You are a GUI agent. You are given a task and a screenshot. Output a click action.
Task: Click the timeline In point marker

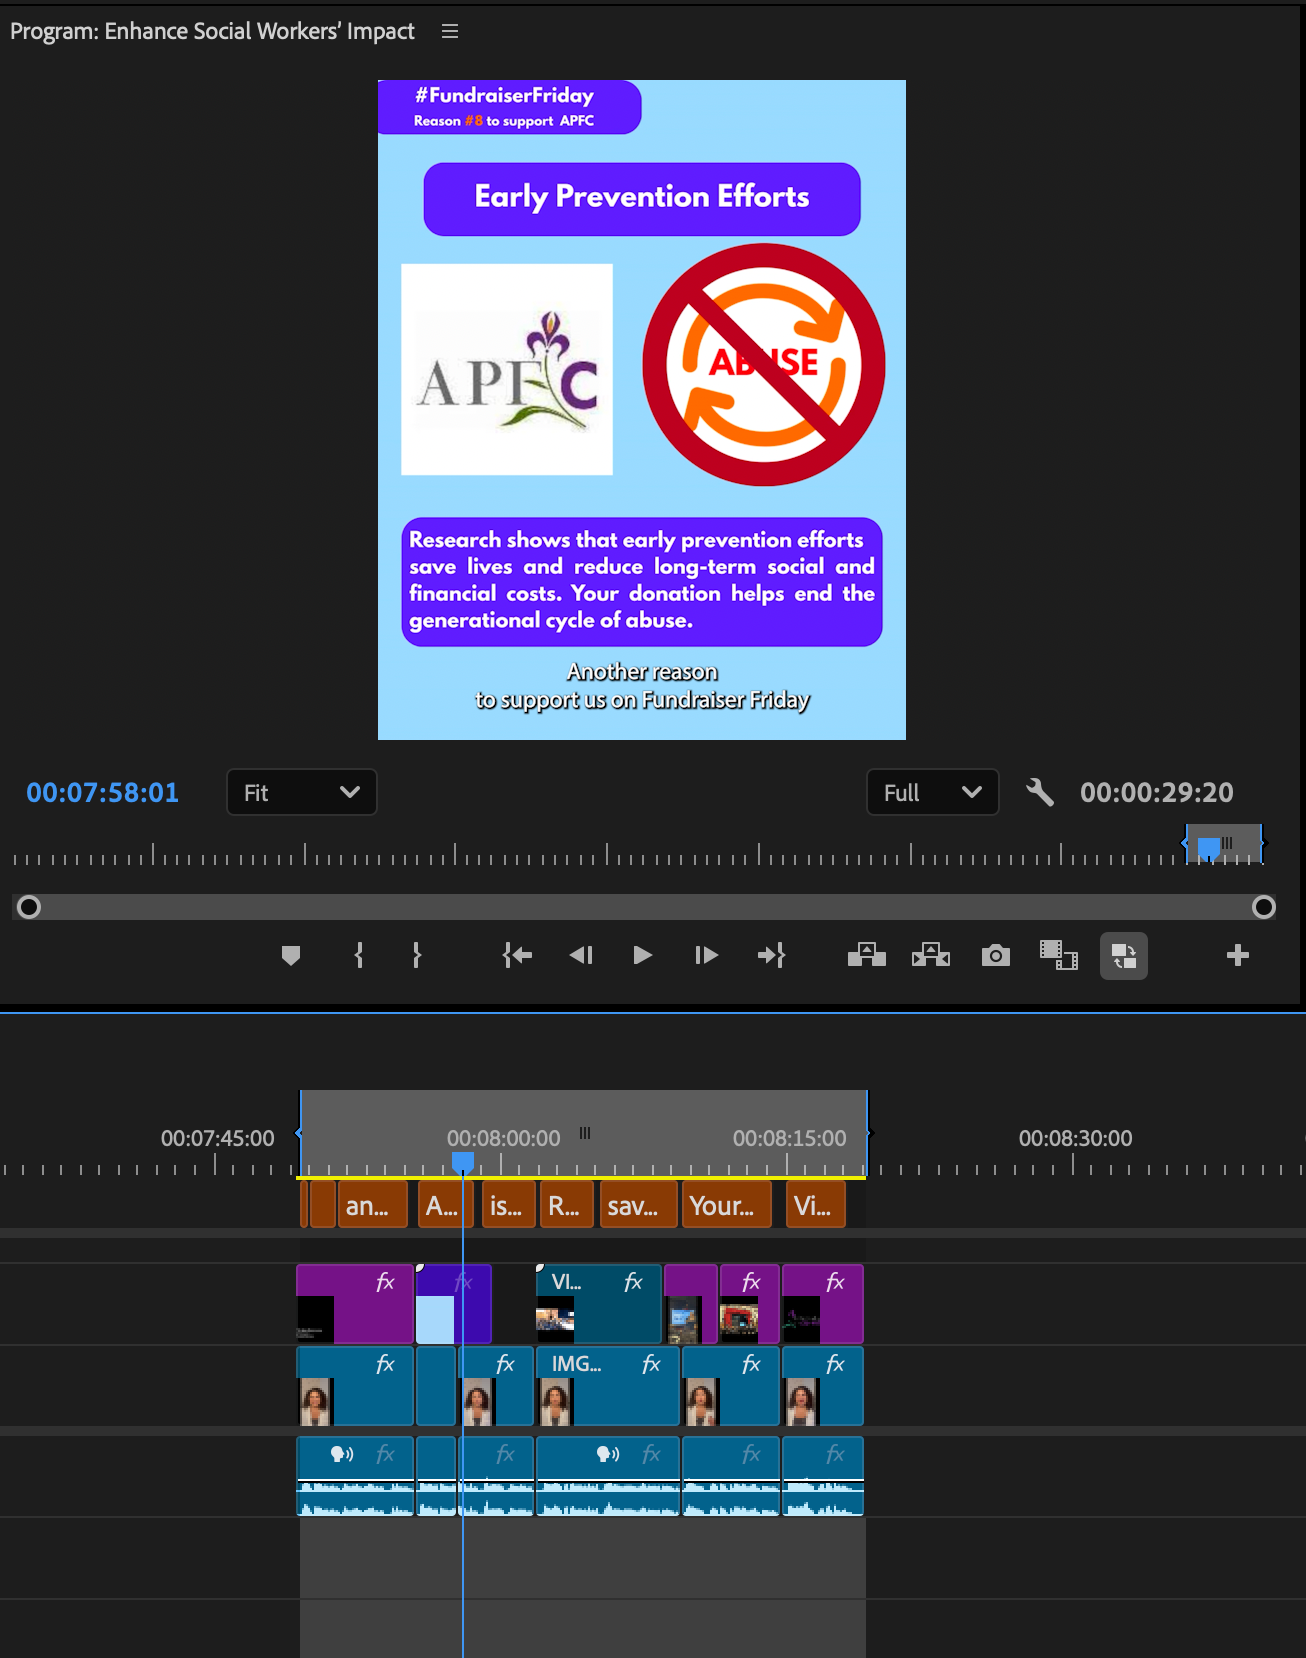click(x=299, y=1133)
